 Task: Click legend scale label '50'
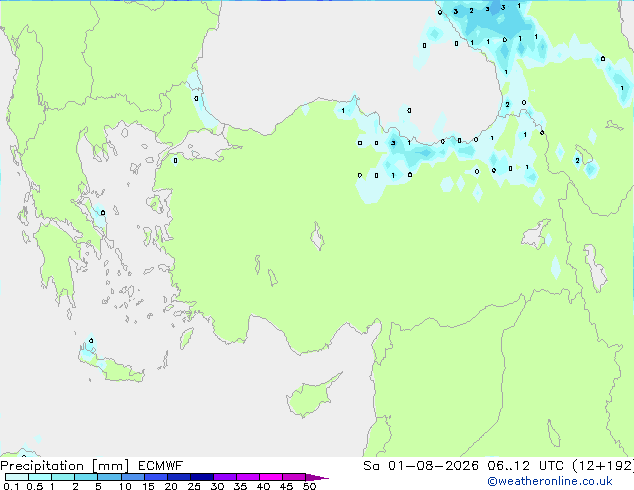coord(309,486)
